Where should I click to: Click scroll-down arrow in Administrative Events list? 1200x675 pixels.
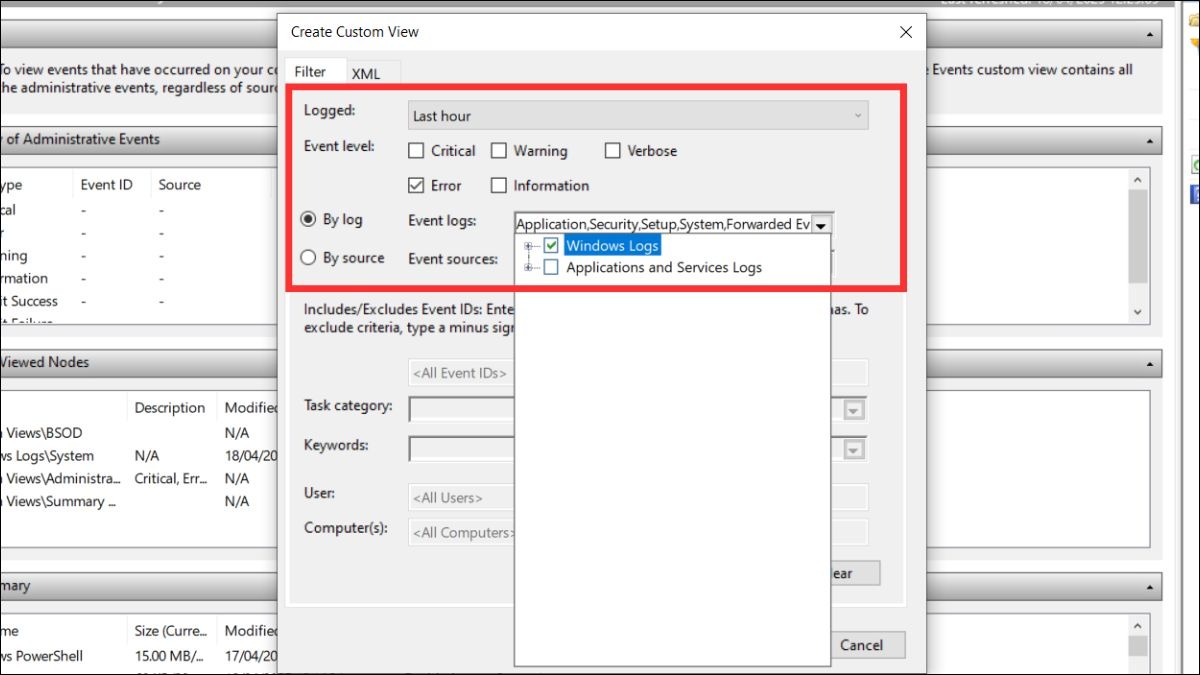(1136, 312)
